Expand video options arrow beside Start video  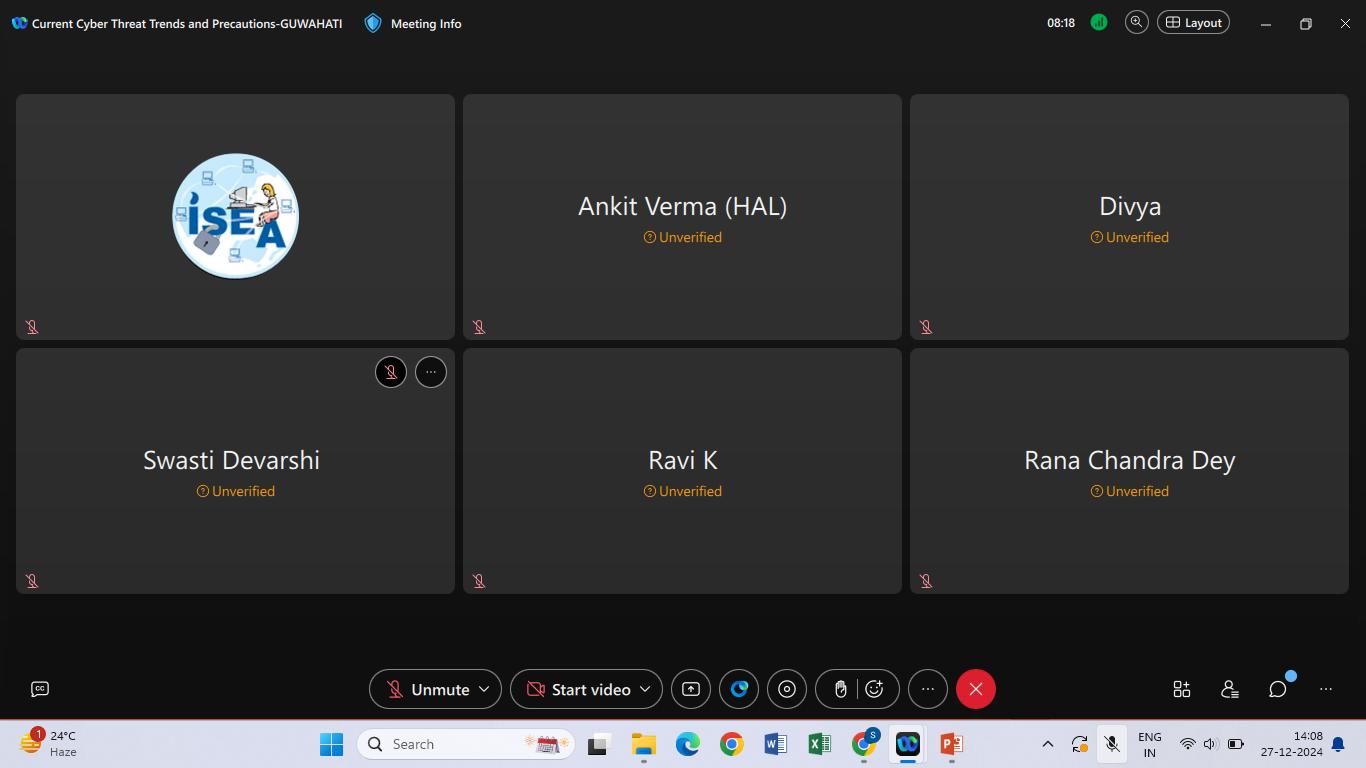click(x=645, y=689)
